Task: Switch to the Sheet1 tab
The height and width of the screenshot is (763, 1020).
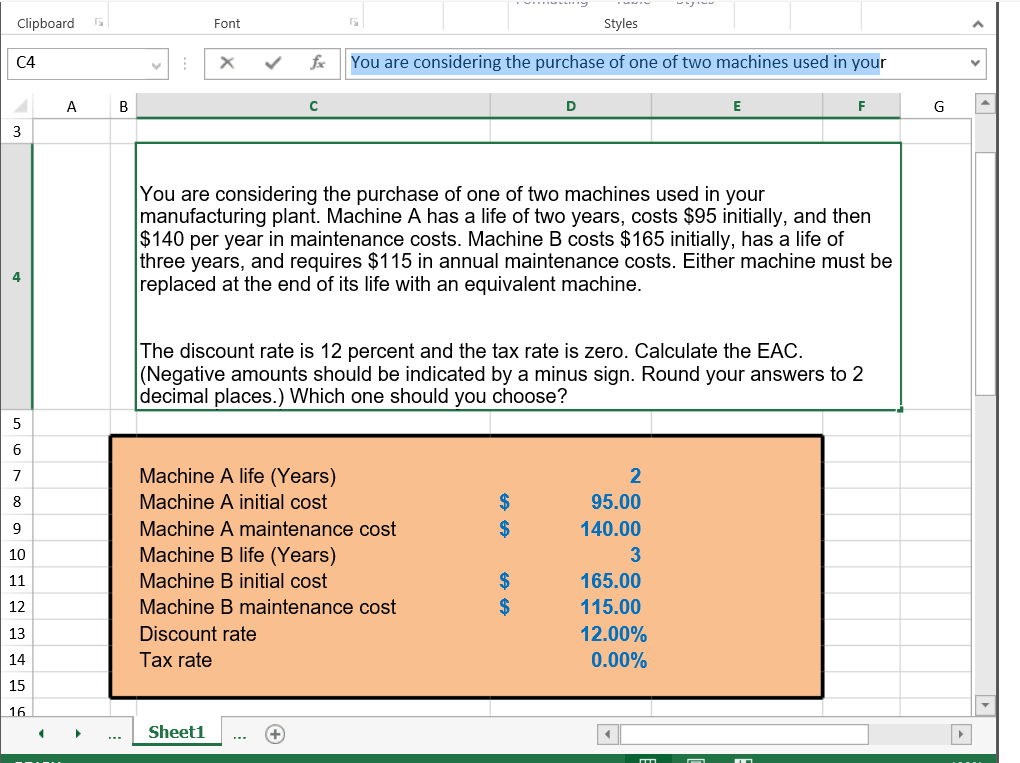Action: 176,732
